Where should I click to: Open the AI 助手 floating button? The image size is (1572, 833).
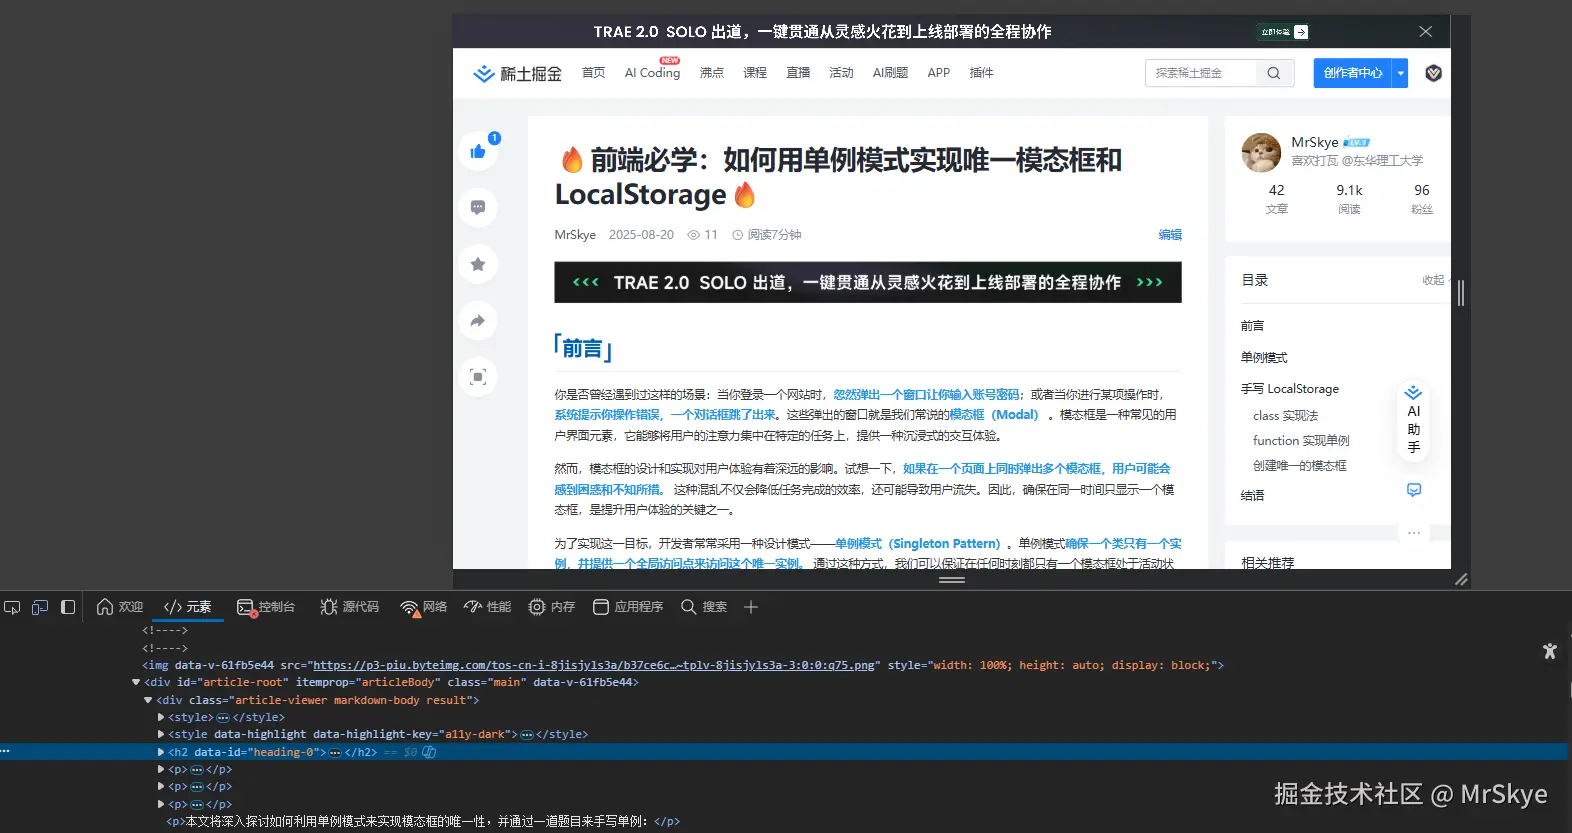1414,420
